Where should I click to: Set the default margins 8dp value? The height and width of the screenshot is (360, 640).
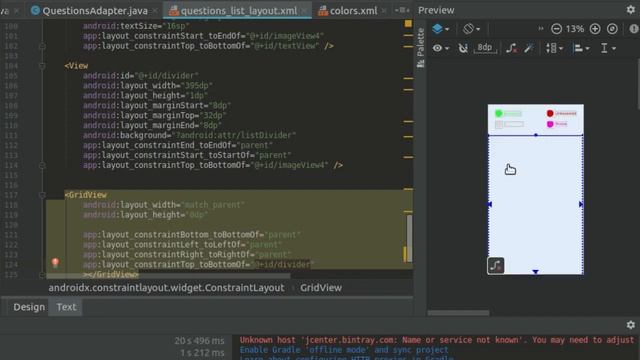point(485,48)
